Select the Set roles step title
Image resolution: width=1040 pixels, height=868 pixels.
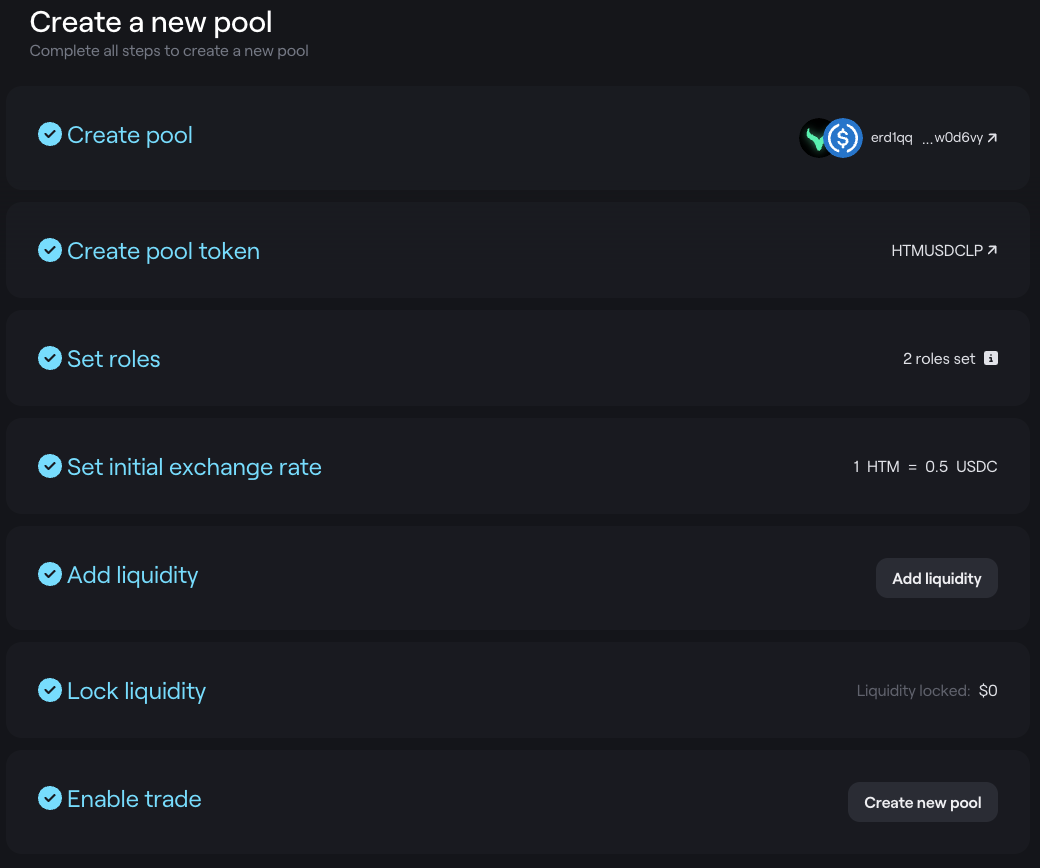pyautogui.click(x=113, y=359)
